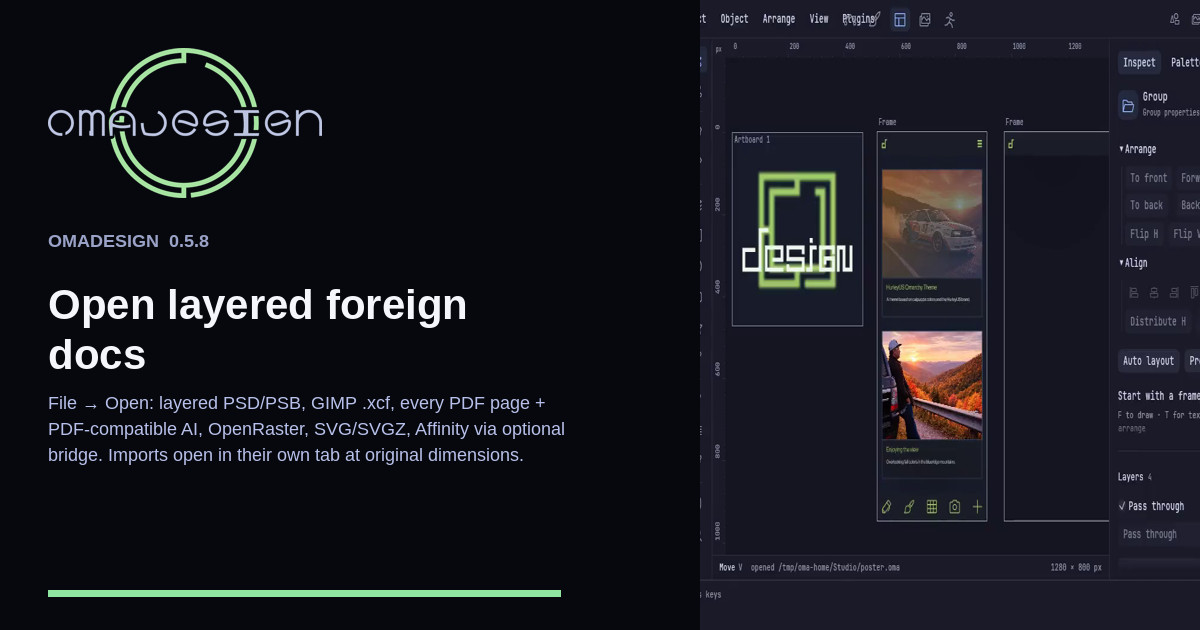The width and height of the screenshot is (1200, 630).
Task: Open the Pass through blend mode dropdown
Action: pyautogui.click(x=1159, y=535)
